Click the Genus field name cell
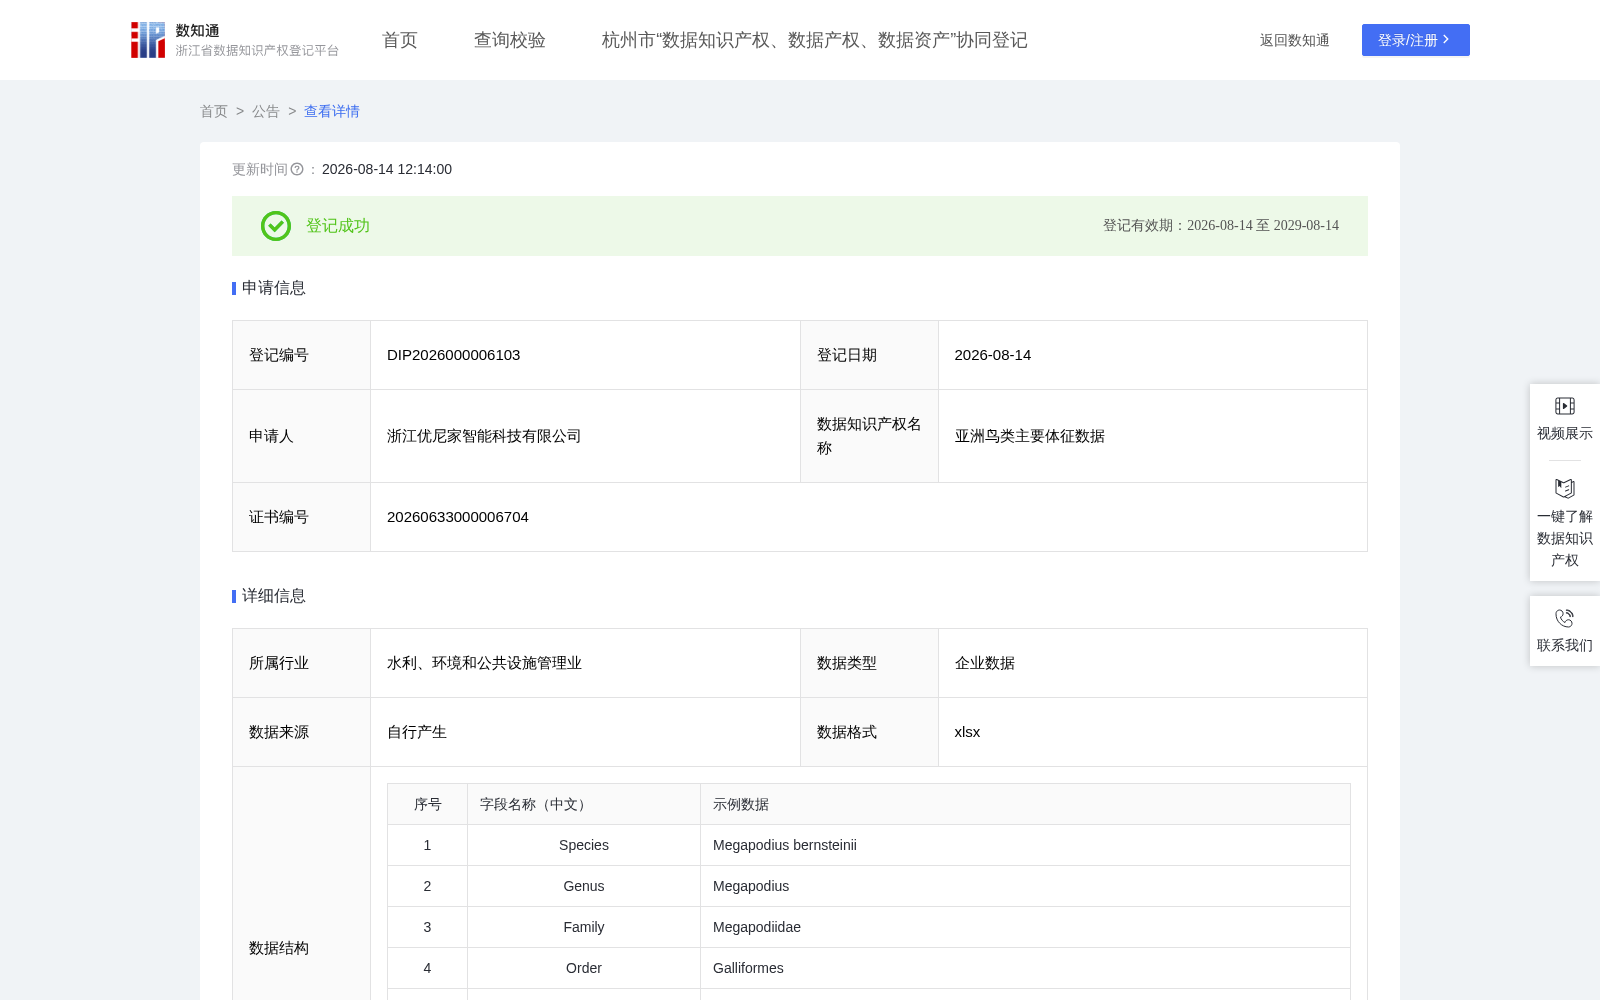 click(584, 886)
